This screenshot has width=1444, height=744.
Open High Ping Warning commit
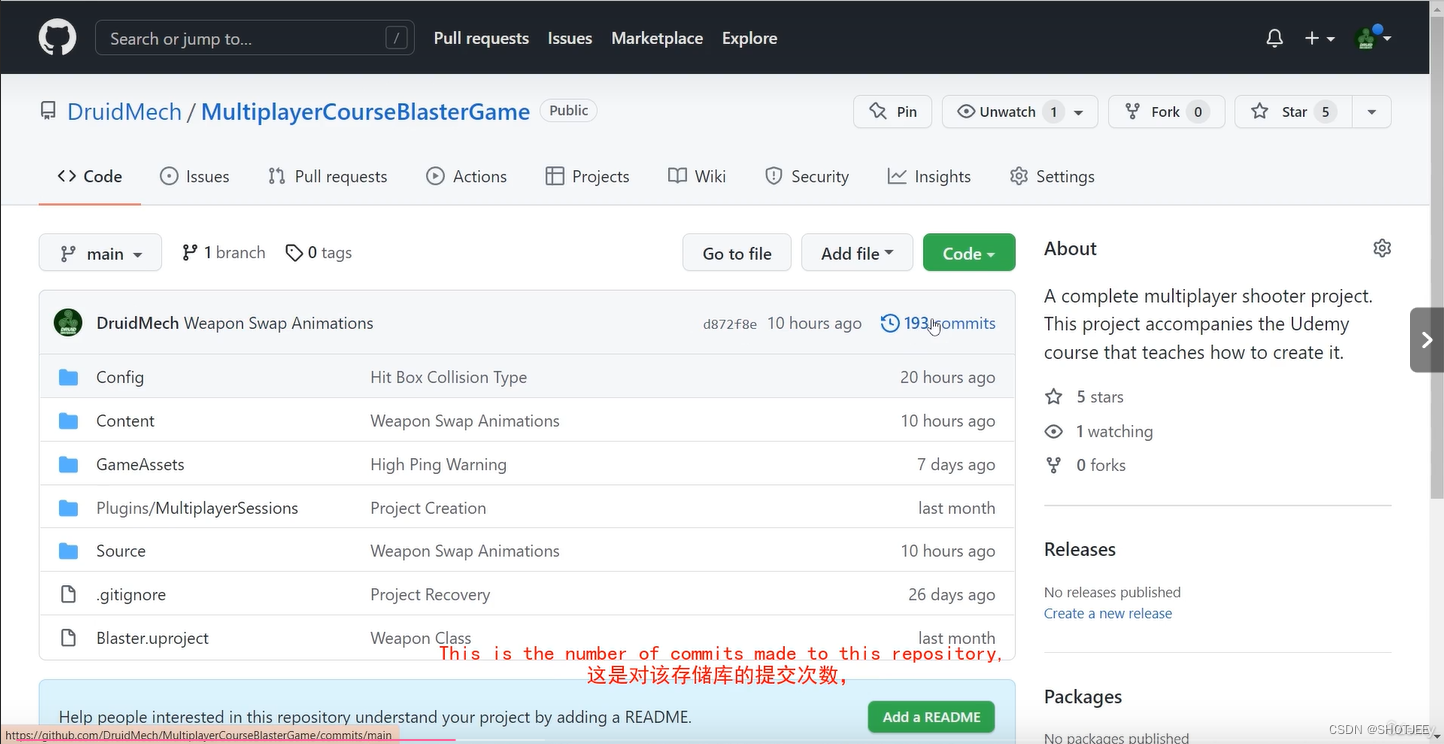tap(439, 464)
